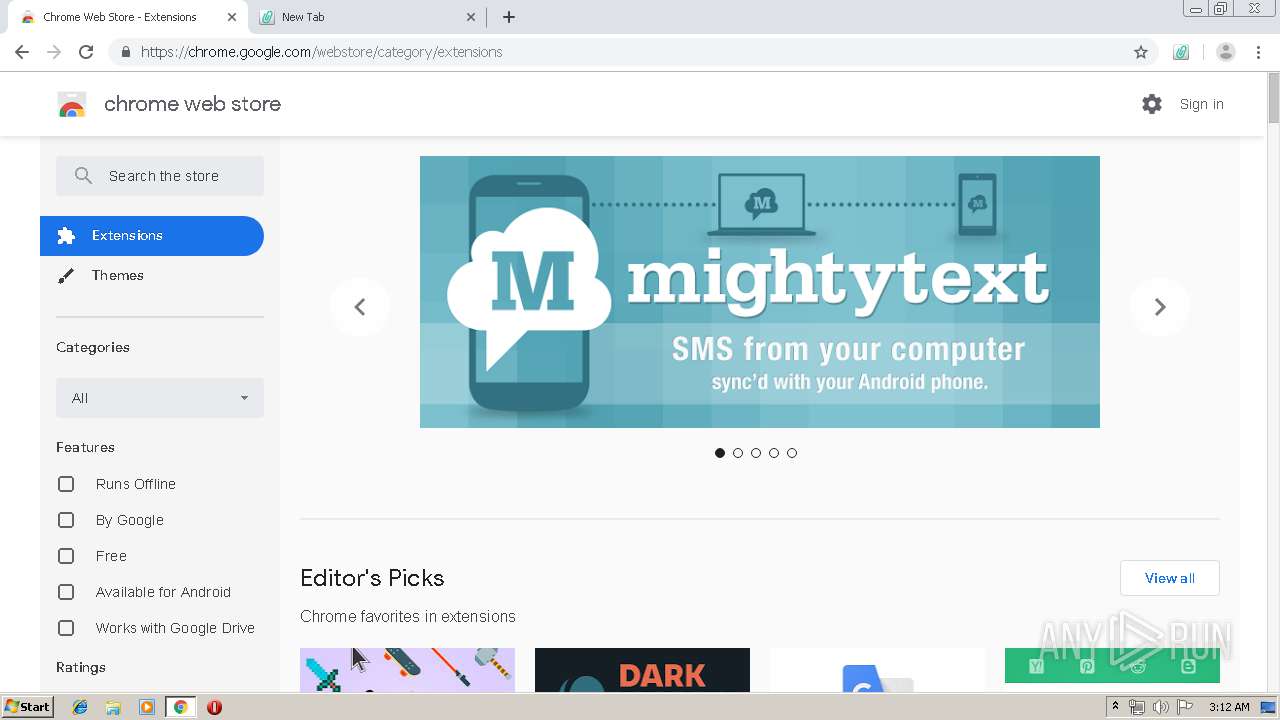Viewport: 1280px width, 720px height.
Task: Click the padlock site info icon
Action: tap(125, 52)
